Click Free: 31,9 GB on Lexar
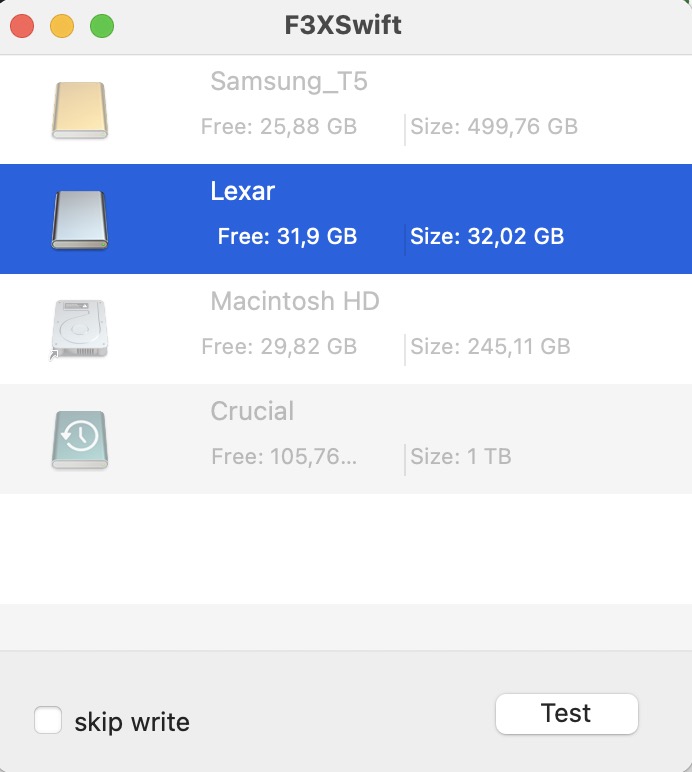This screenshot has height=772, width=692. 287,236
